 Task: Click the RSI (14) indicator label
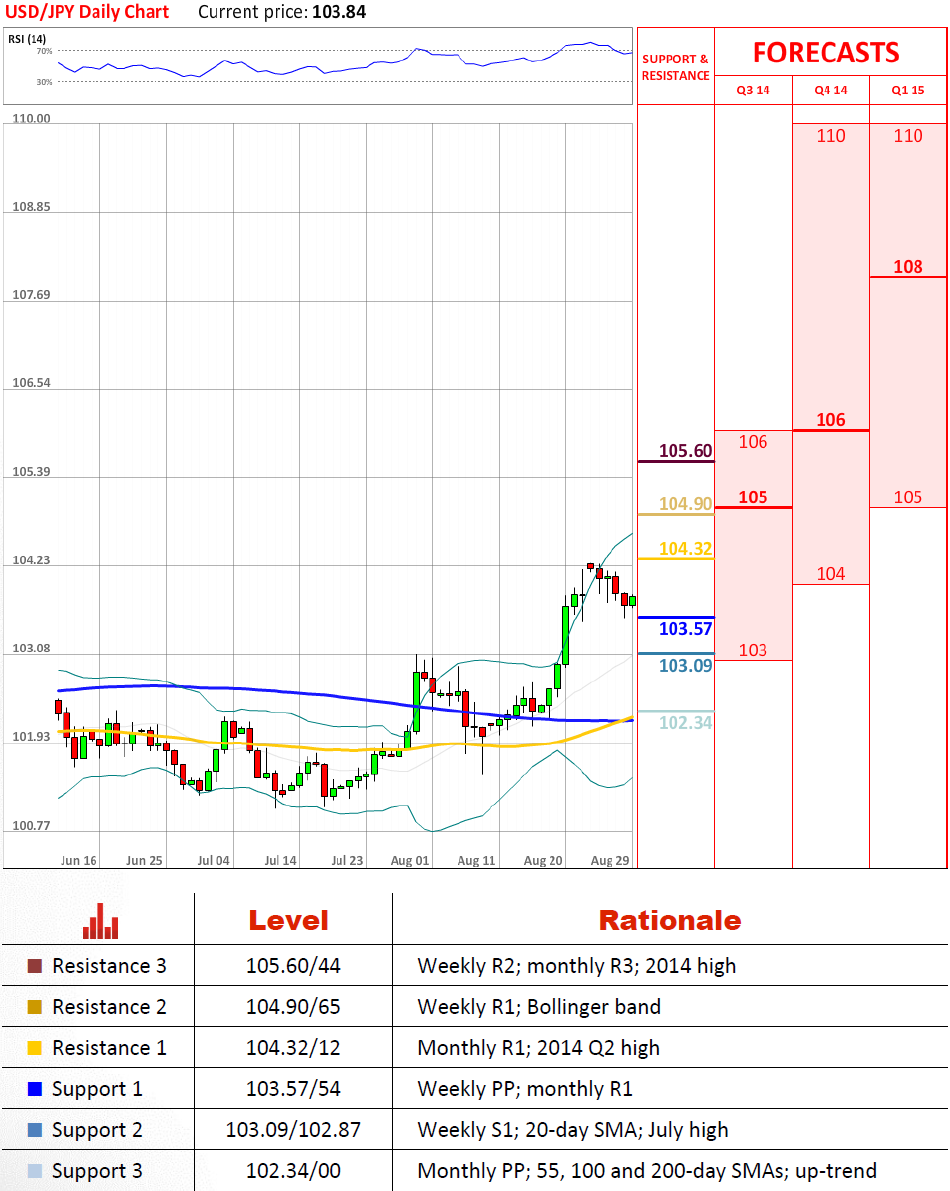27,39
